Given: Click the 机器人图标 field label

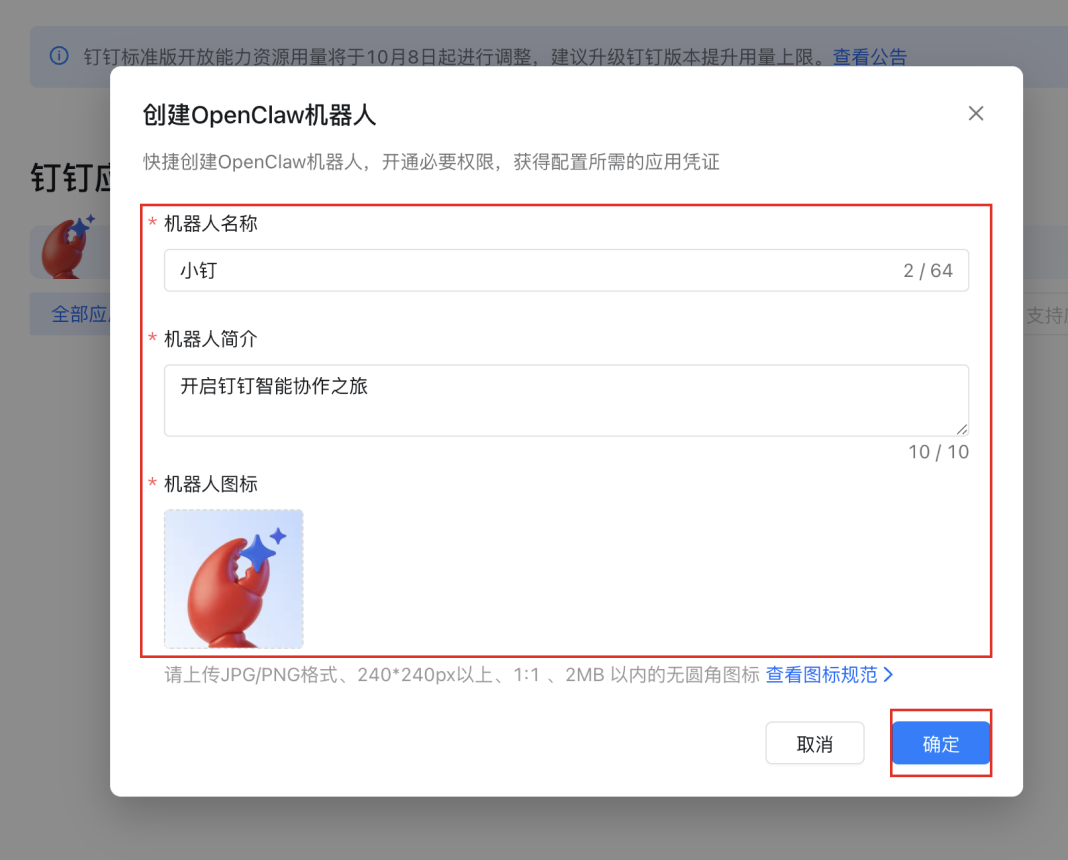Looking at the screenshot, I should [210, 484].
